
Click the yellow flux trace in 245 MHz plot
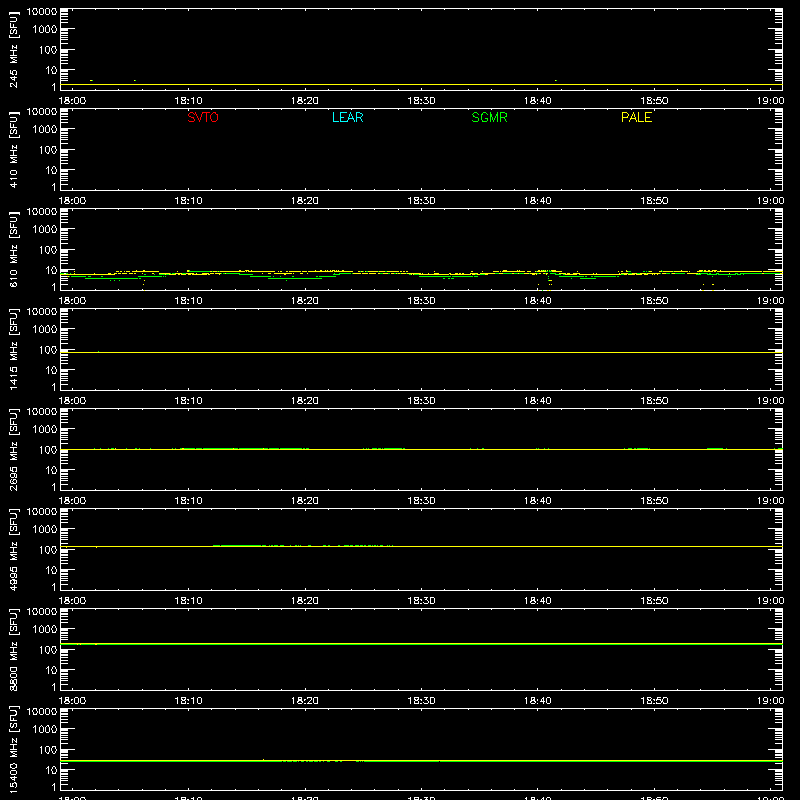point(421,85)
